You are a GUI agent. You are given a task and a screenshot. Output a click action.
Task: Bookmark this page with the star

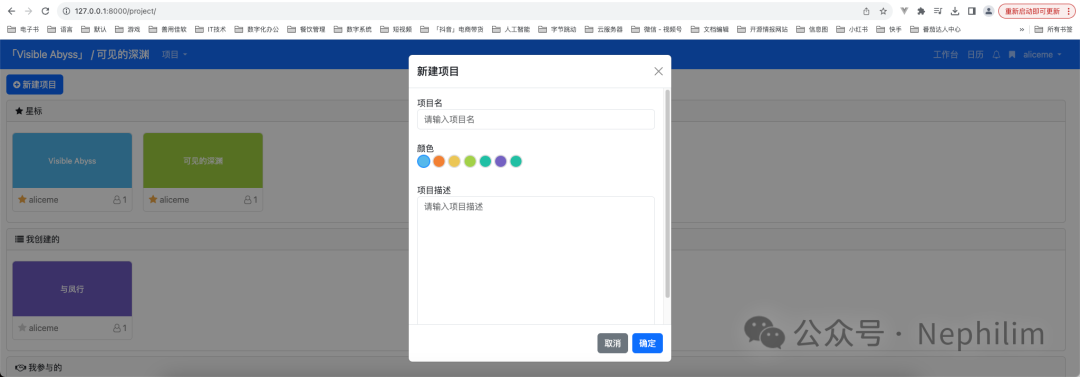point(883,11)
